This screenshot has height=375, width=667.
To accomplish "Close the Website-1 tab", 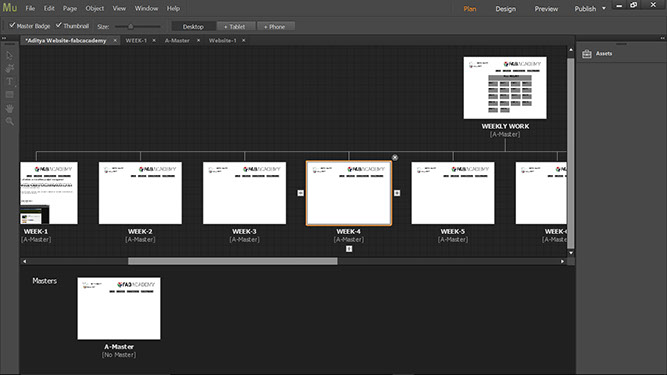I will point(244,40).
